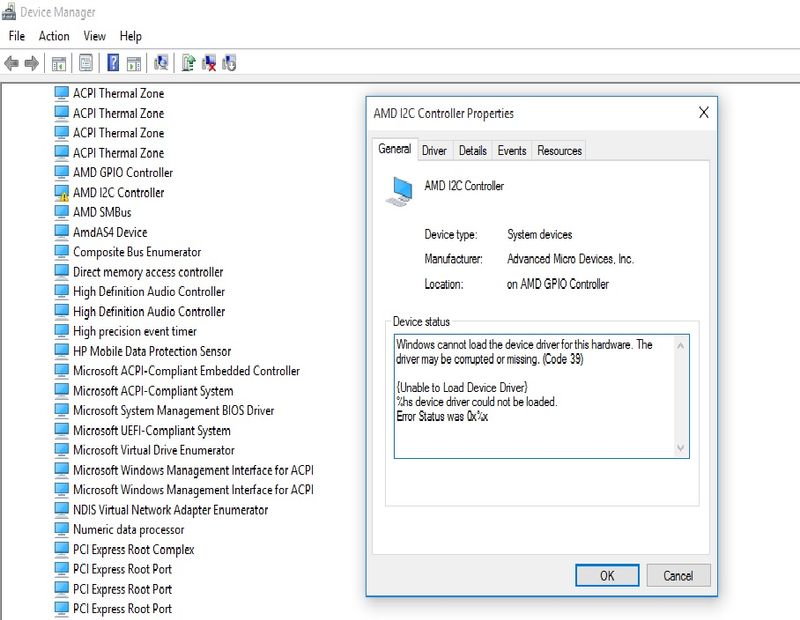Select Numeric data processor entry
This screenshot has width=800, height=620.
point(129,530)
